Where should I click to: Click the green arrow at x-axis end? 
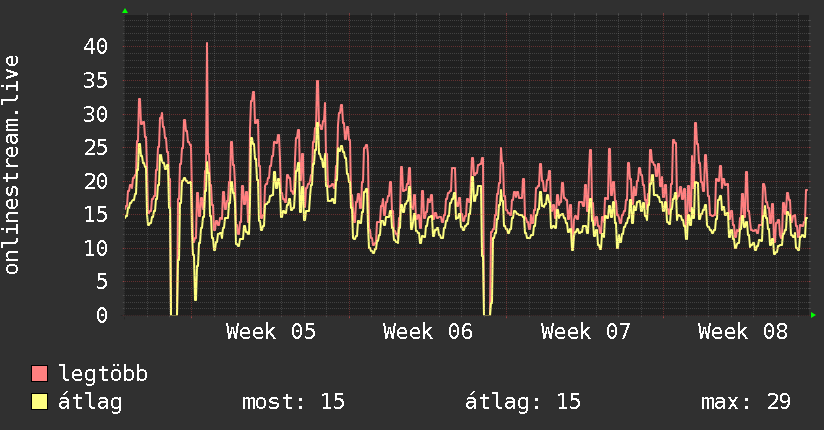813,315
